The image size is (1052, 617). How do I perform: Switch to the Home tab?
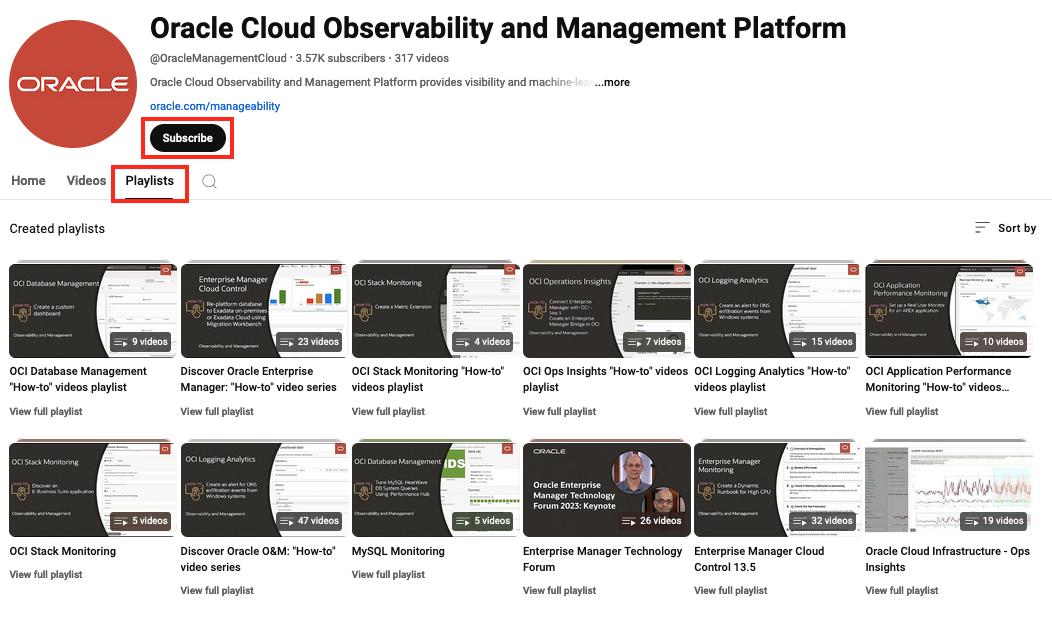click(x=28, y=180)
